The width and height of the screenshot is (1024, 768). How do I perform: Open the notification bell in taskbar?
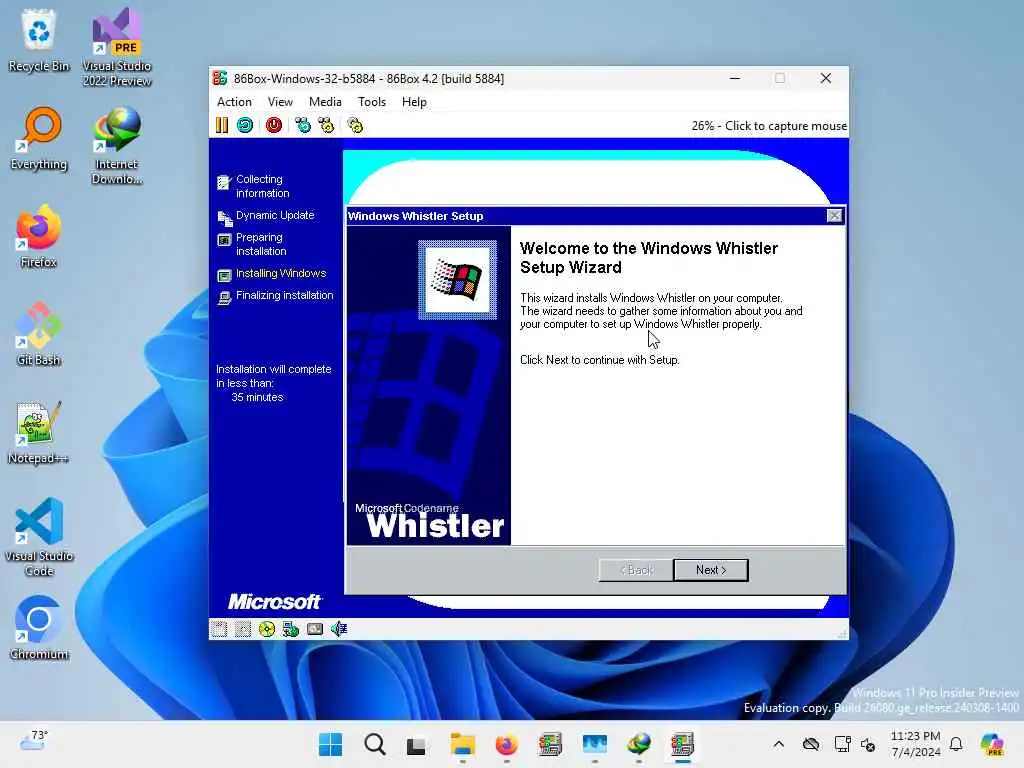click(x=956, y=744)
